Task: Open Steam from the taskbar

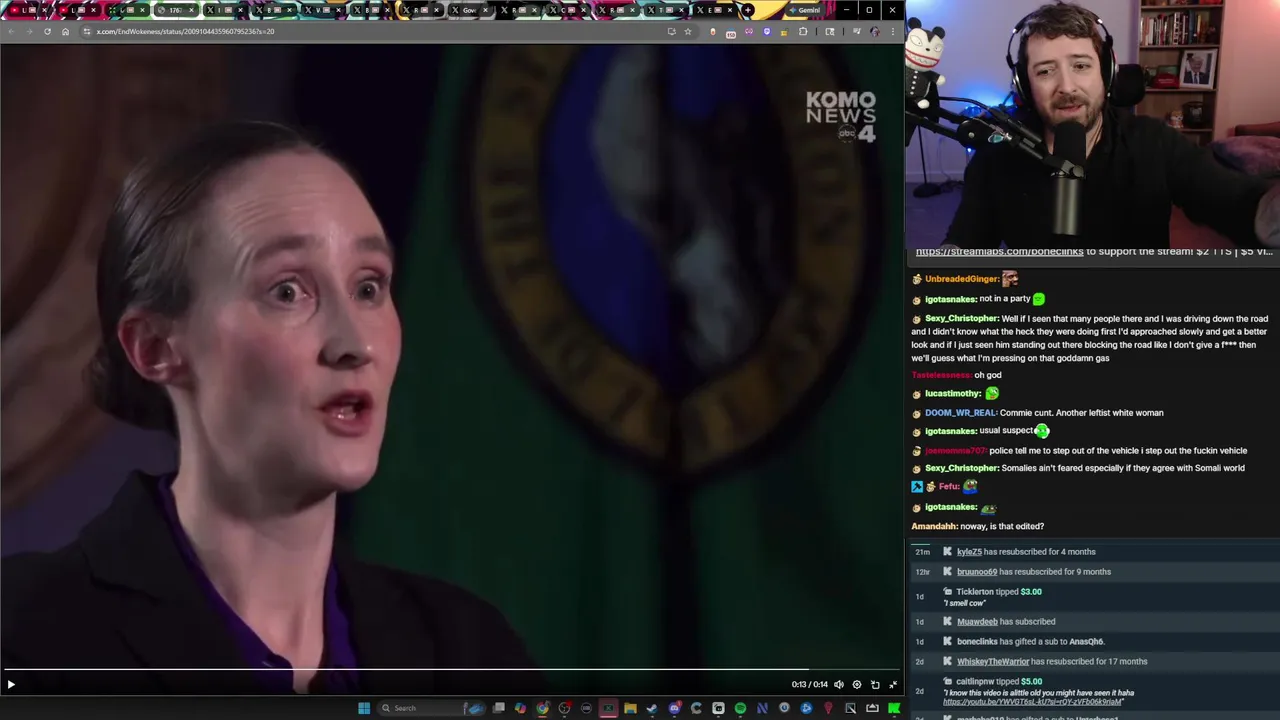Action: click(x=652, y=708)
